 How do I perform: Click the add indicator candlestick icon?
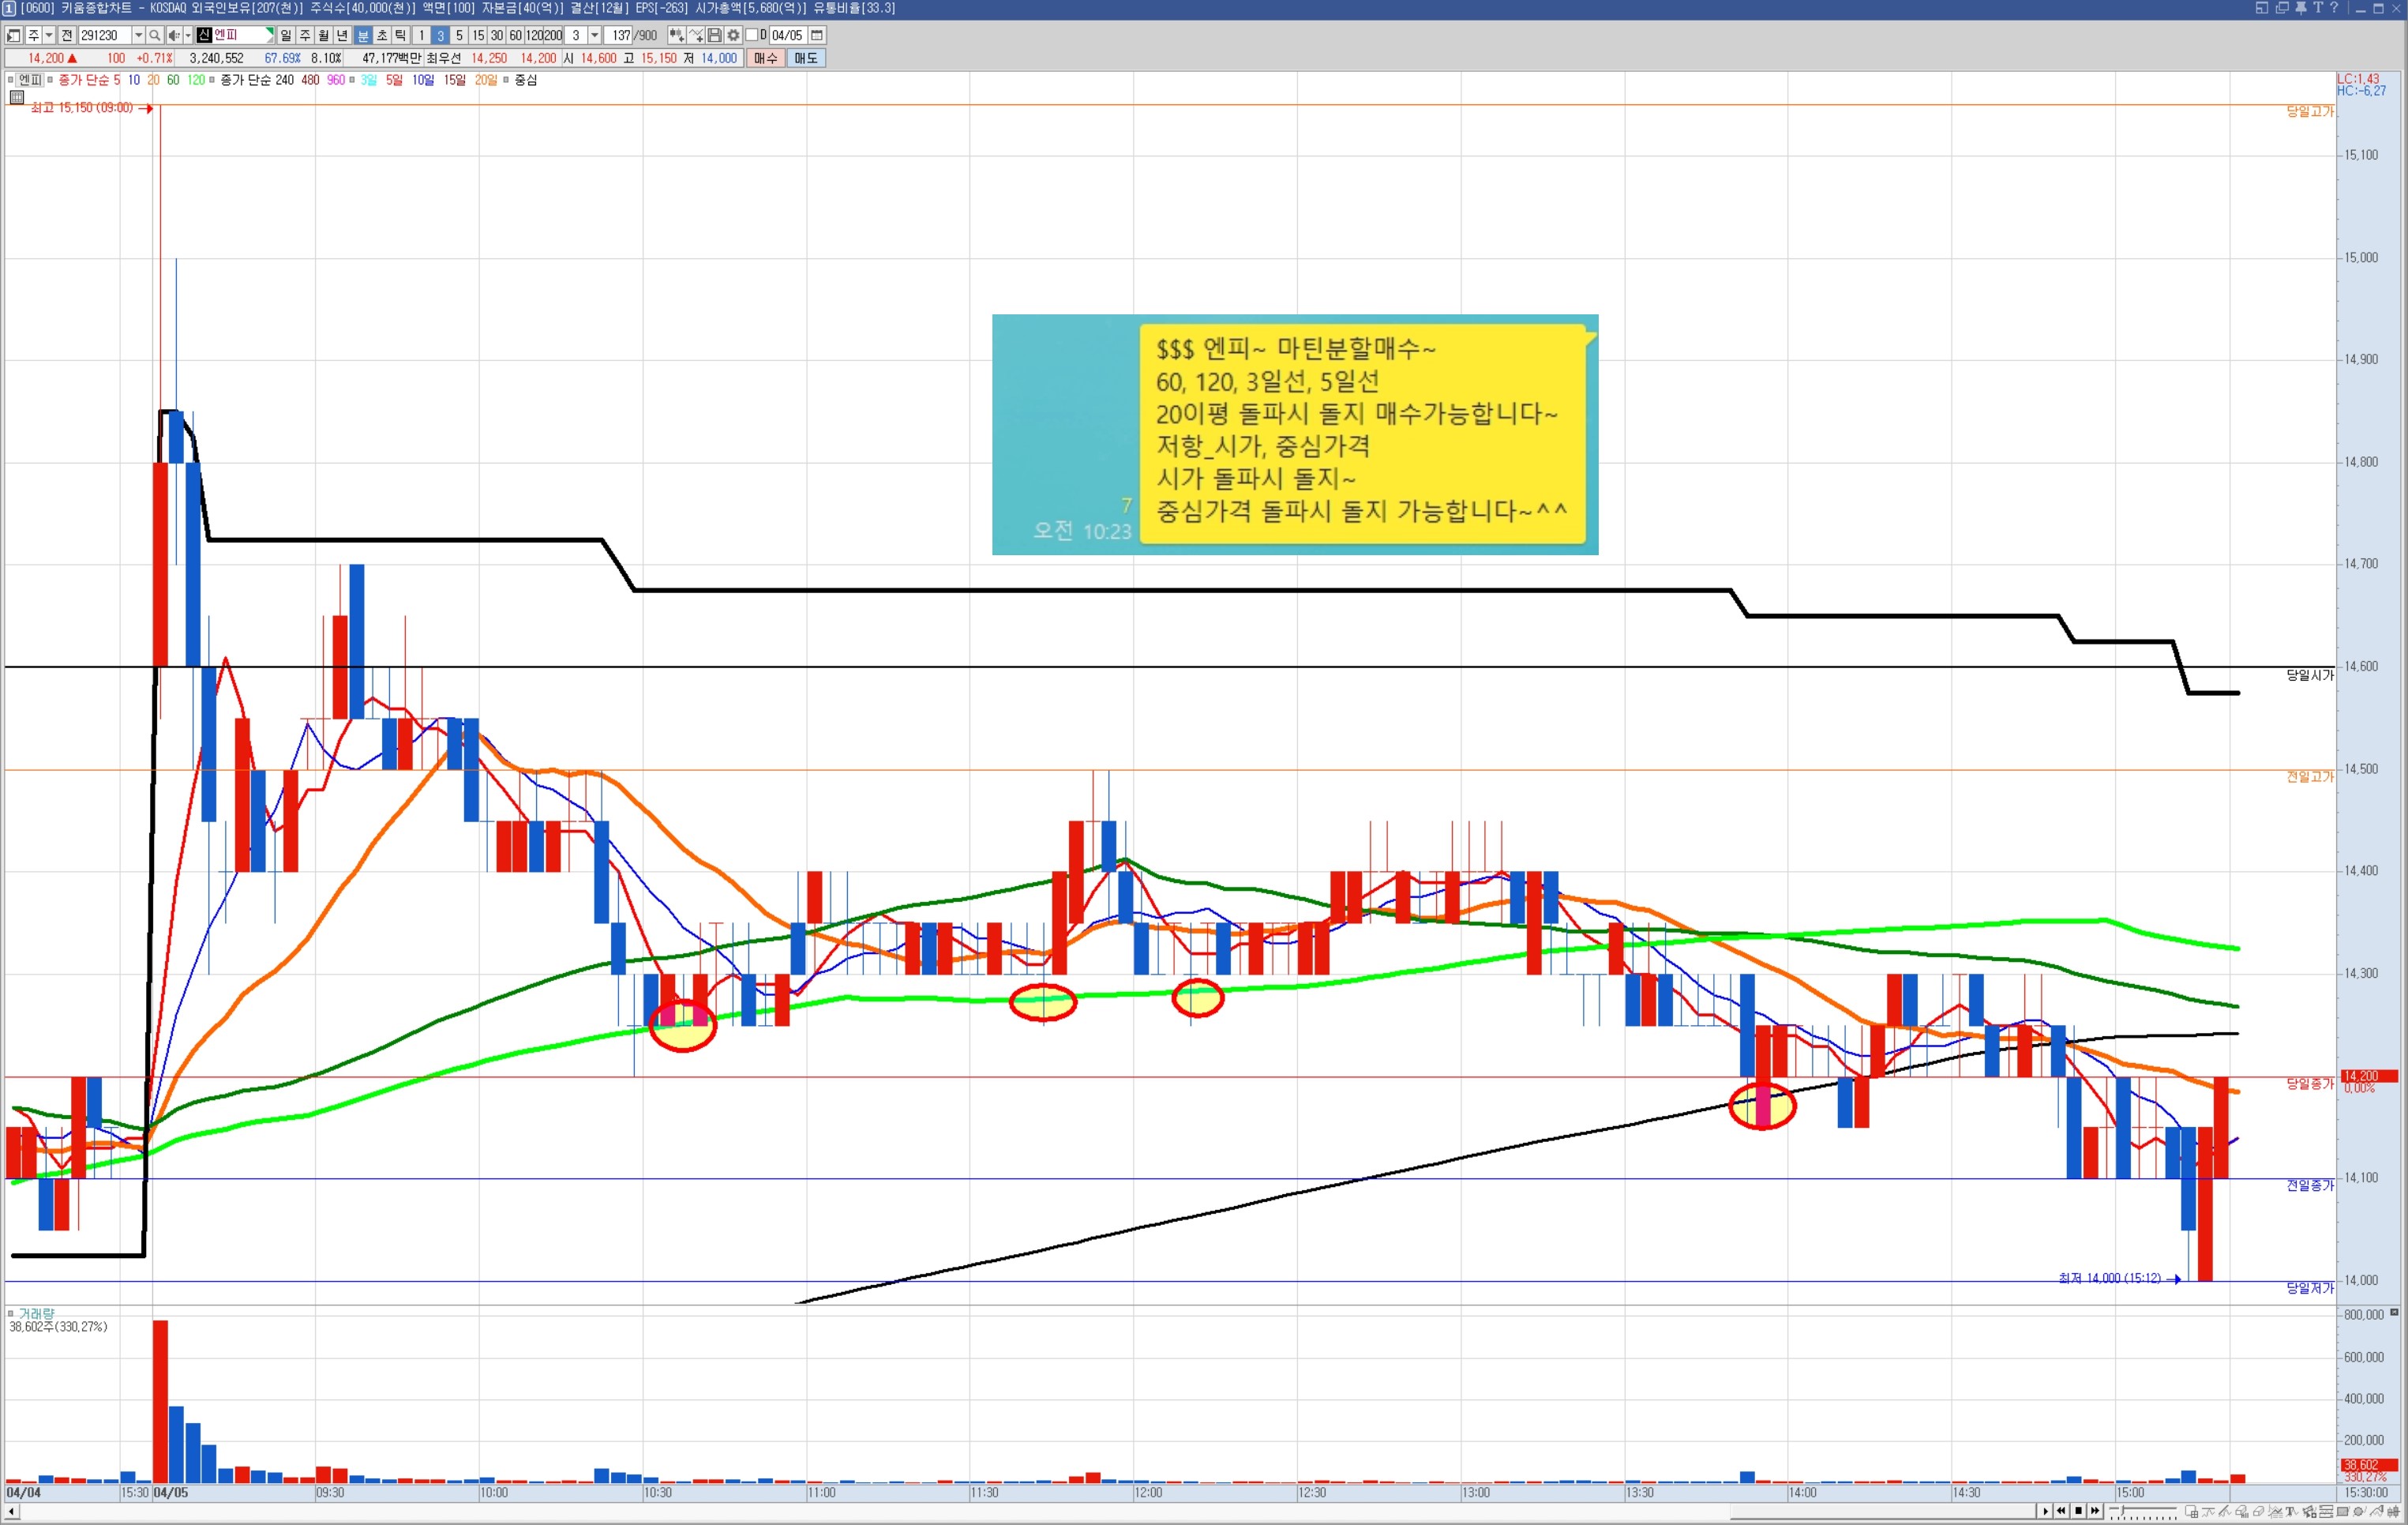tap(677, 35)
